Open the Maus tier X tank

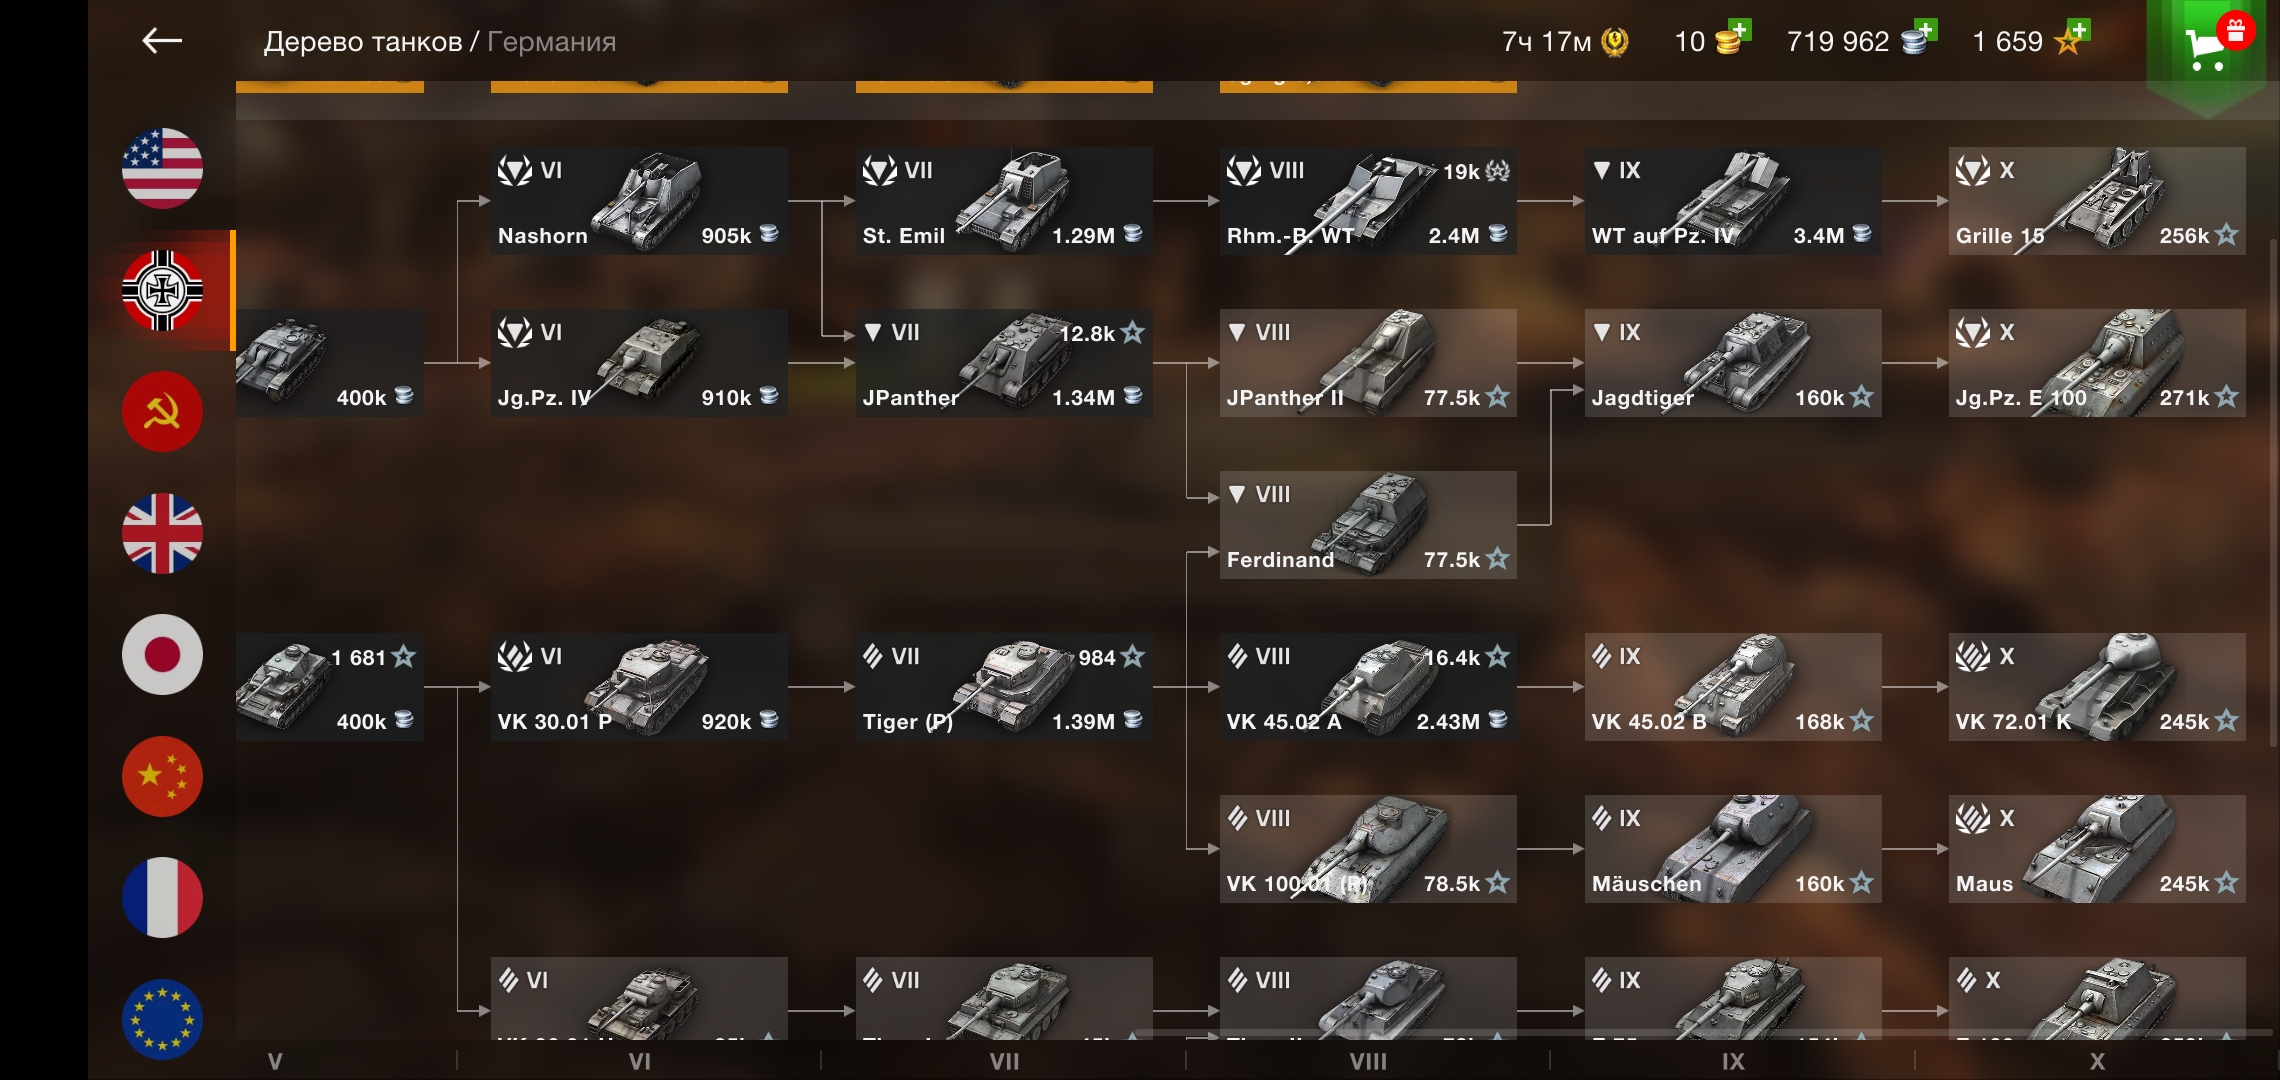(2097, 849)
